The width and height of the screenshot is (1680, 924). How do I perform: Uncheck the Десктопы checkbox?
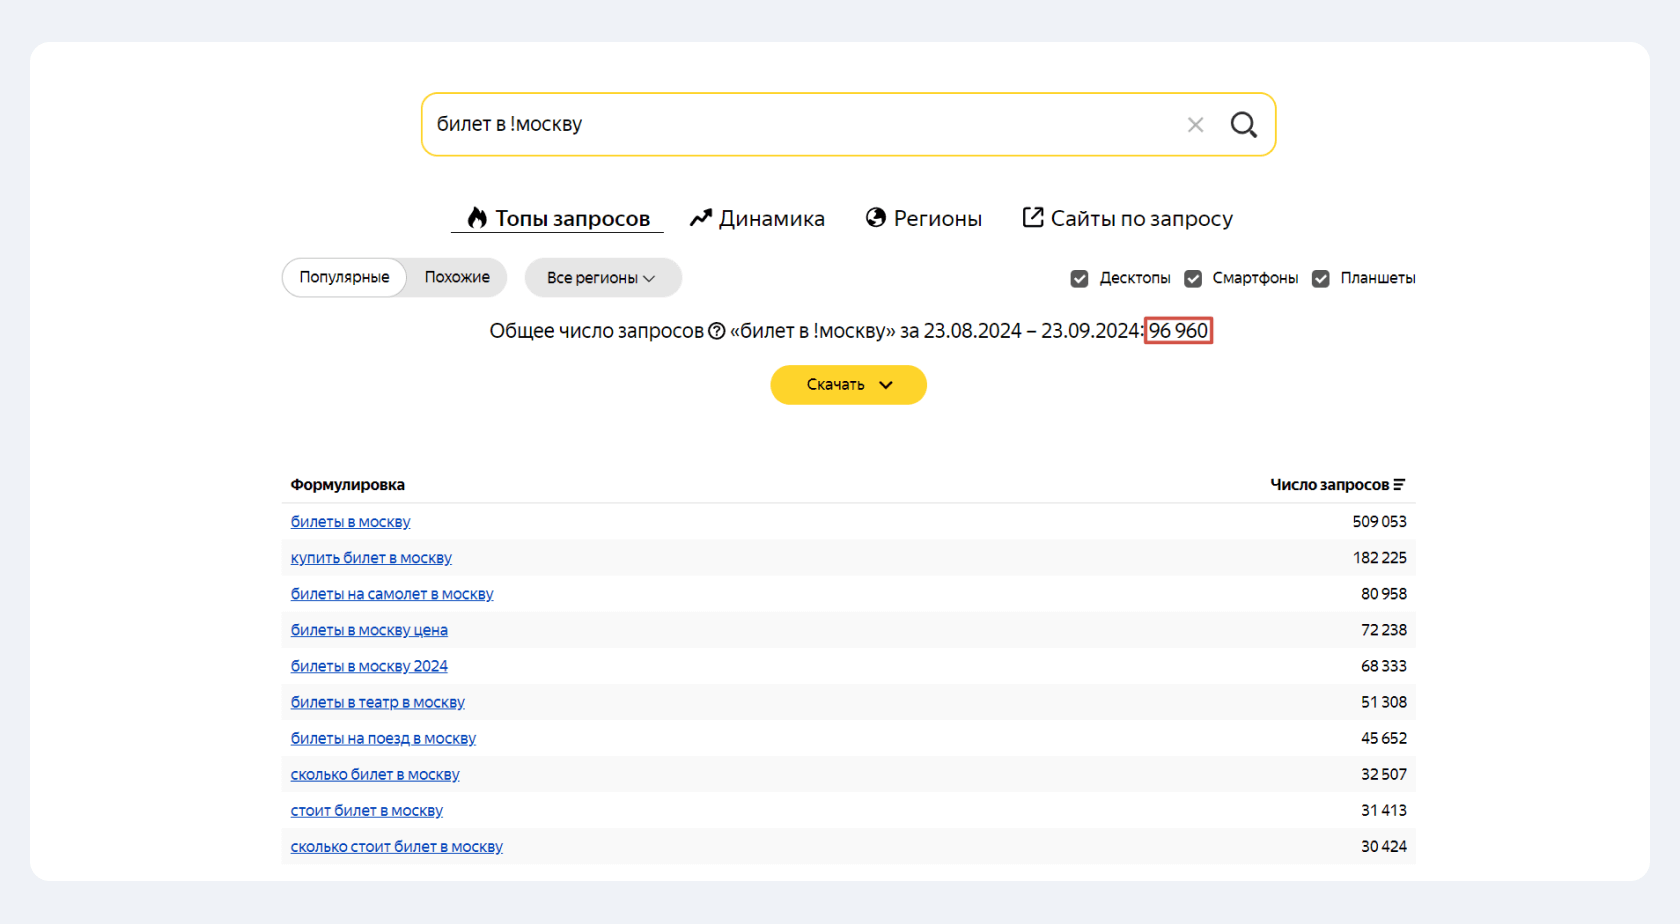point(1079,279)
